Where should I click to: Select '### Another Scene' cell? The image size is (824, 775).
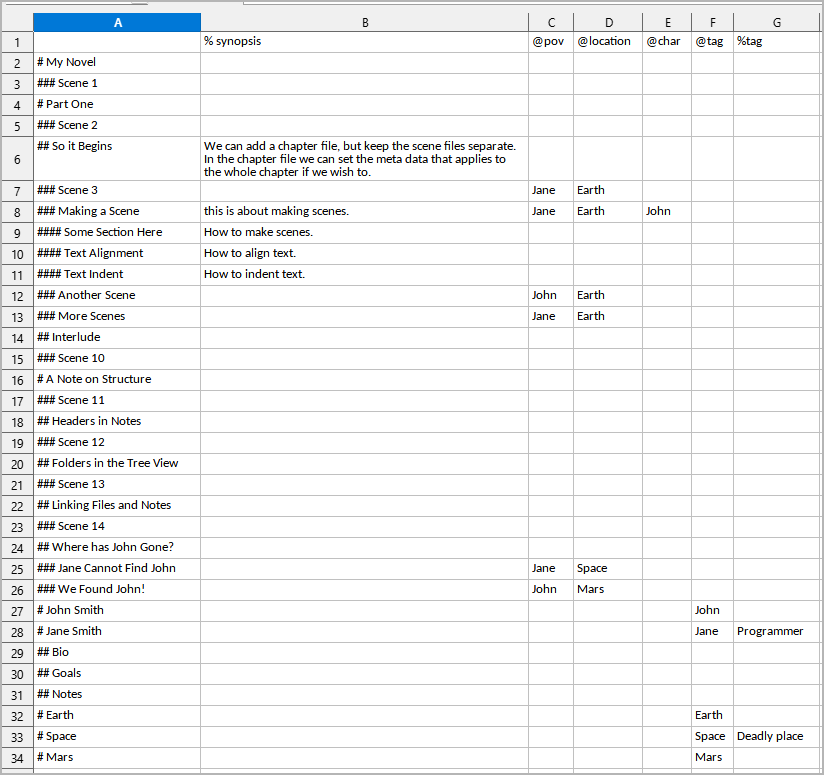point(117,296)
